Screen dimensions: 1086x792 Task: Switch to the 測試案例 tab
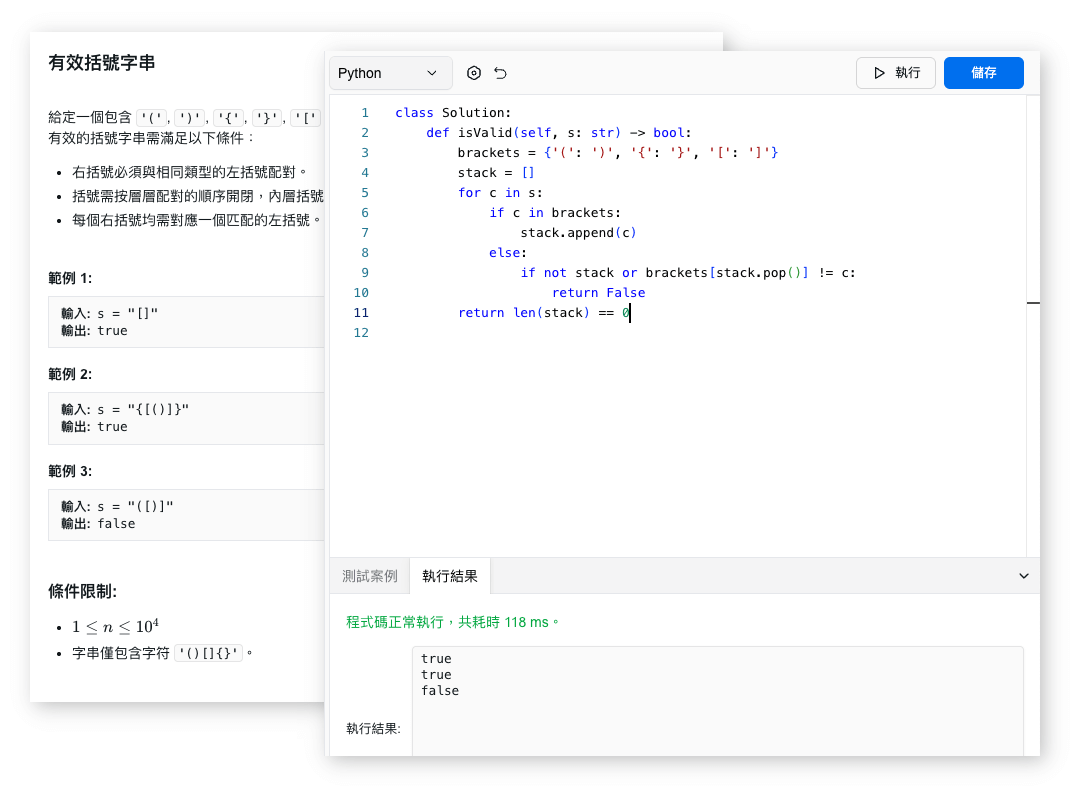pos(369,576)
